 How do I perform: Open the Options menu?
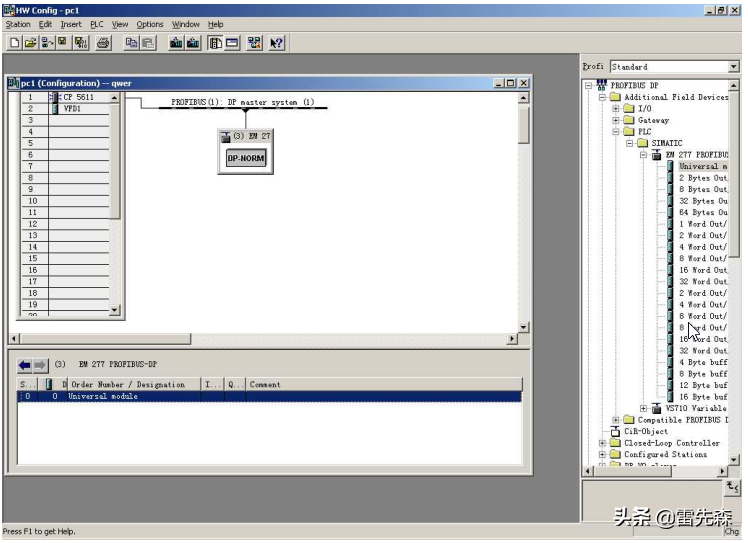click(150, 24)
